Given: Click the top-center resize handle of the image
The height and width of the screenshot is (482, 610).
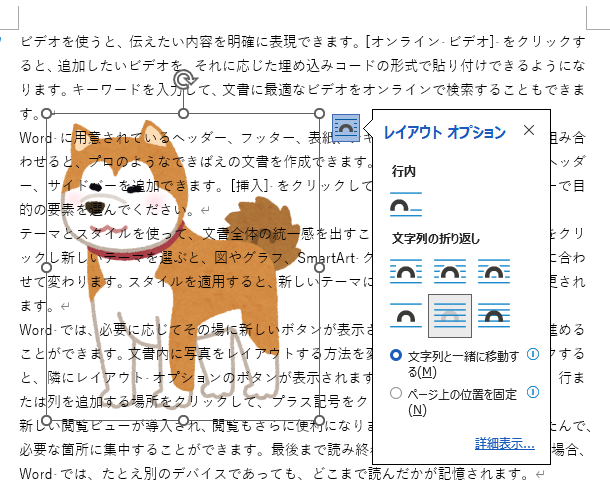Looking at the screenshot, I should (183, 114).
